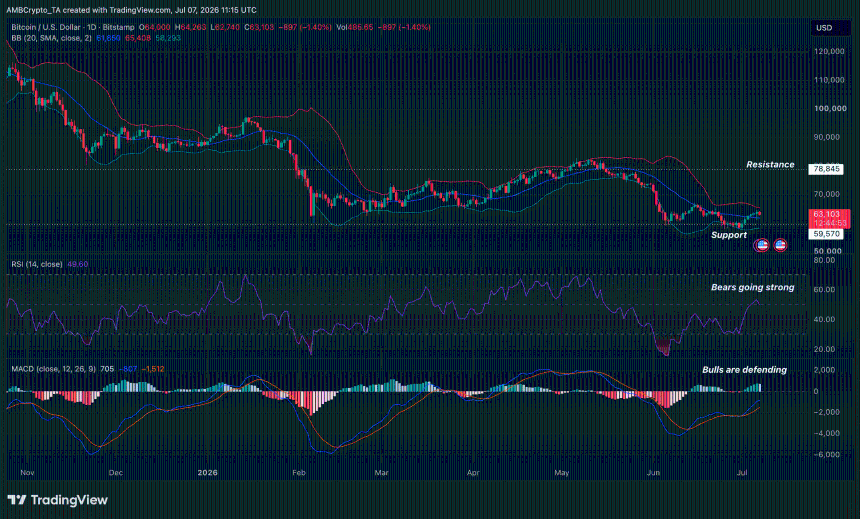The width and height of the screenshot is (860, 519).
Task: Open the MACD (close, 12, 26, 9) legend
Action: click(x=53, y=369)
